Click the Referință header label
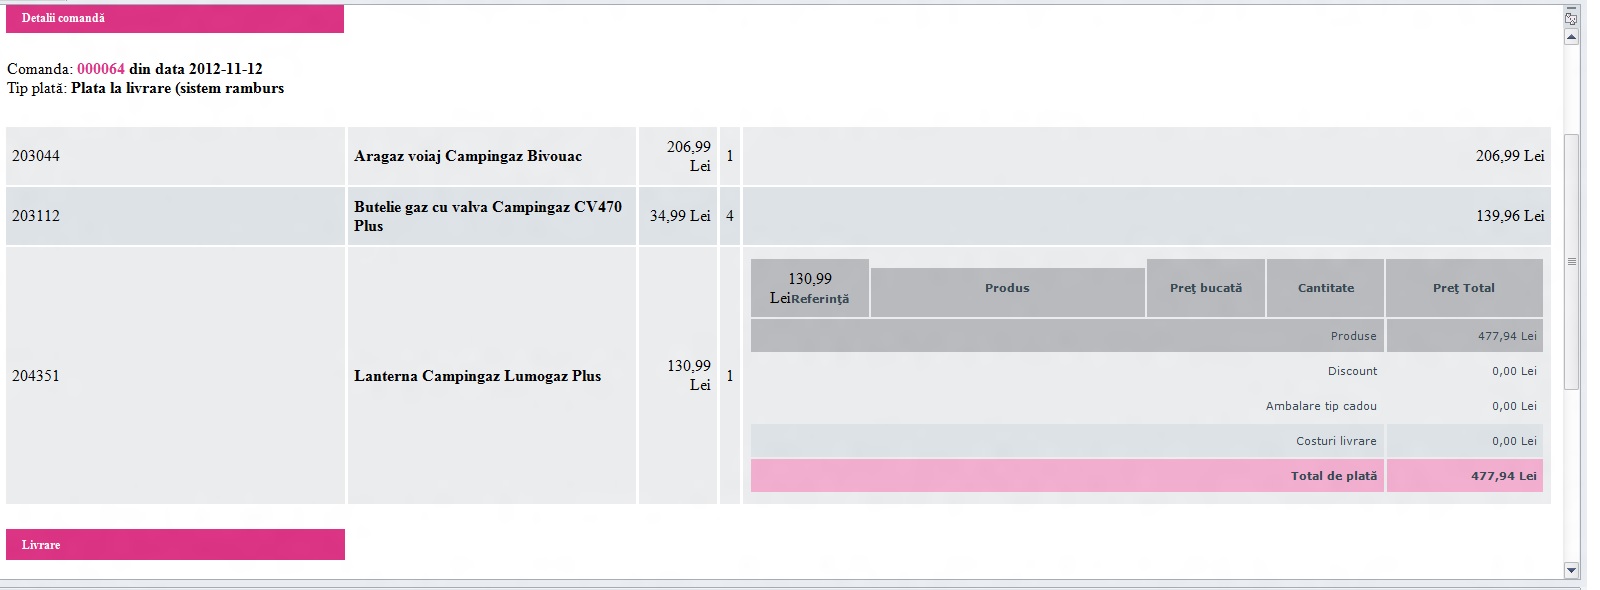The image size is (1600, 590). point(820,299)
